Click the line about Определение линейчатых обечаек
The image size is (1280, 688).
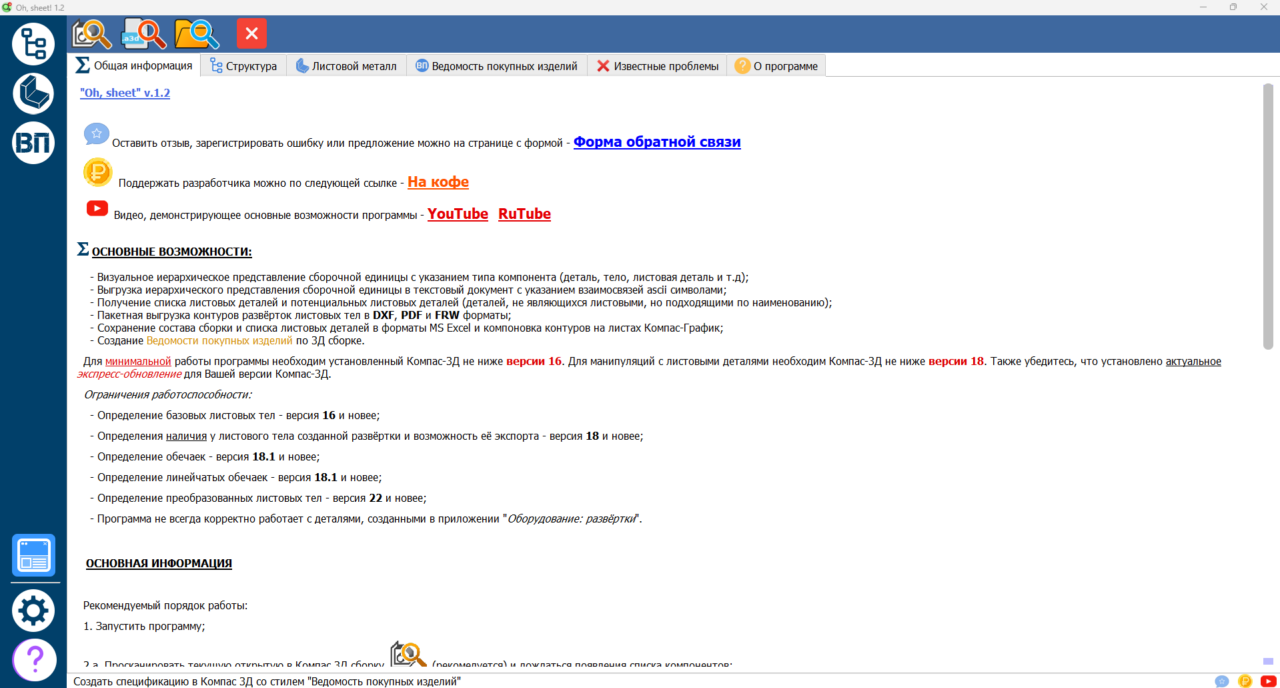tap(235, 477)
